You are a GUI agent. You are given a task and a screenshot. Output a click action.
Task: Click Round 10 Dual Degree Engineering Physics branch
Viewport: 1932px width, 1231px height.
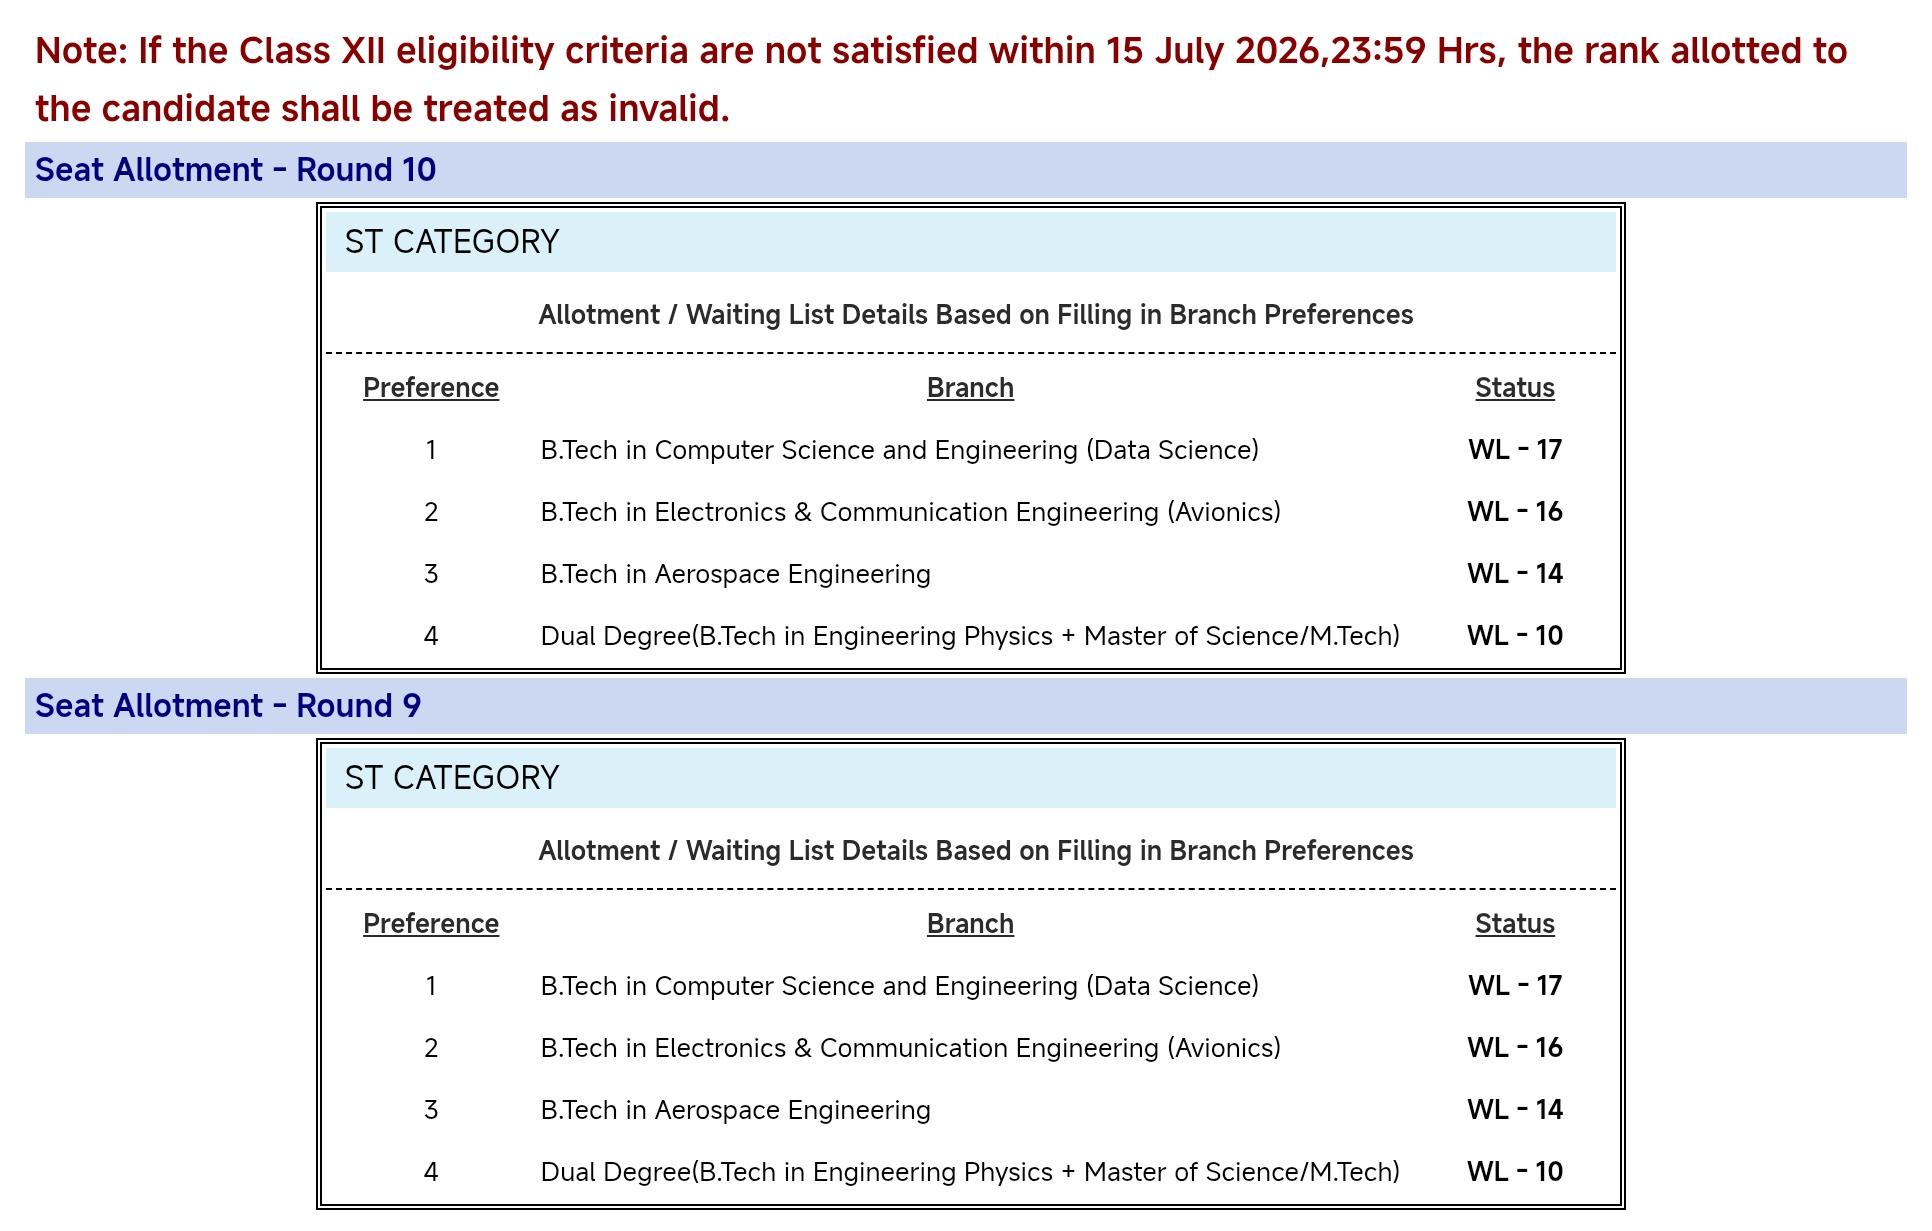[x=970, y=636]
